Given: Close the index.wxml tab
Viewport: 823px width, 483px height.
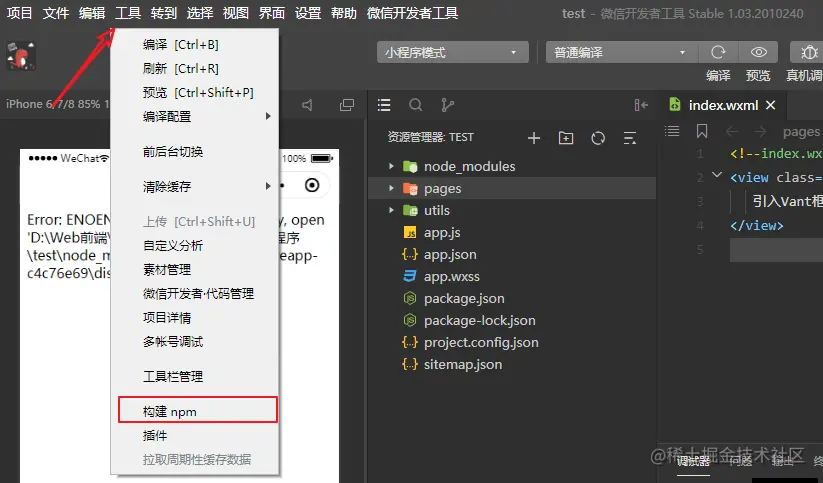Looking at the screenshot, I should pos(771,105).
